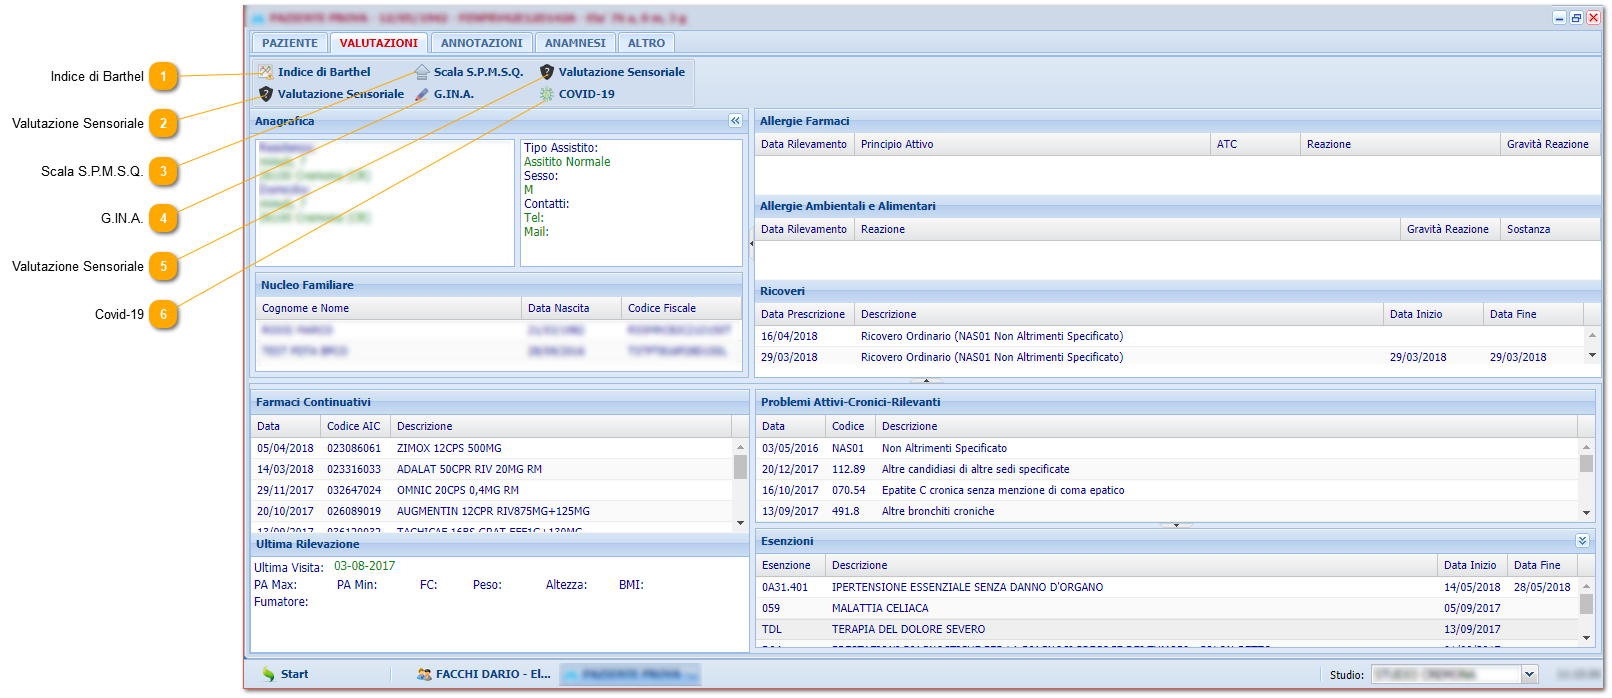Open the G.IN.A. evaluation tool
Viewport: 1612px width, 698px height.
coord(445,94)
